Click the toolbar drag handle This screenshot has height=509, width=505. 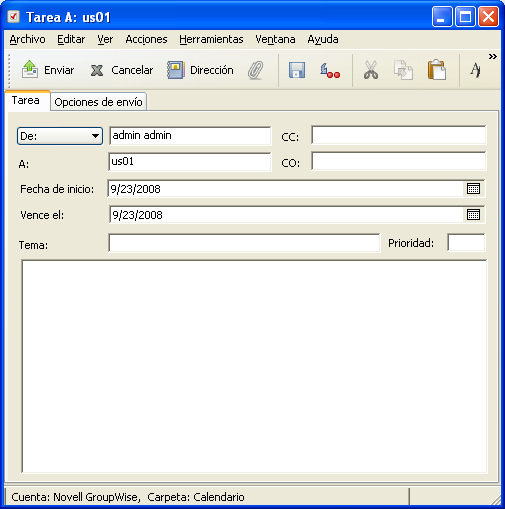pyautogui.click(x=9, y=71)
